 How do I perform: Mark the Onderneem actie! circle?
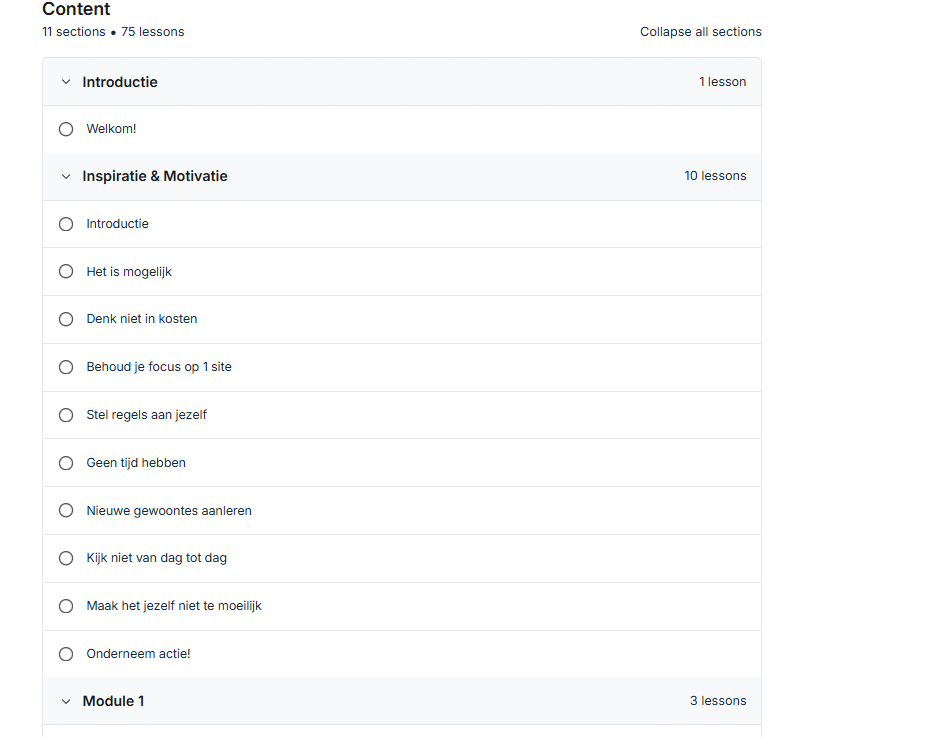66,654
